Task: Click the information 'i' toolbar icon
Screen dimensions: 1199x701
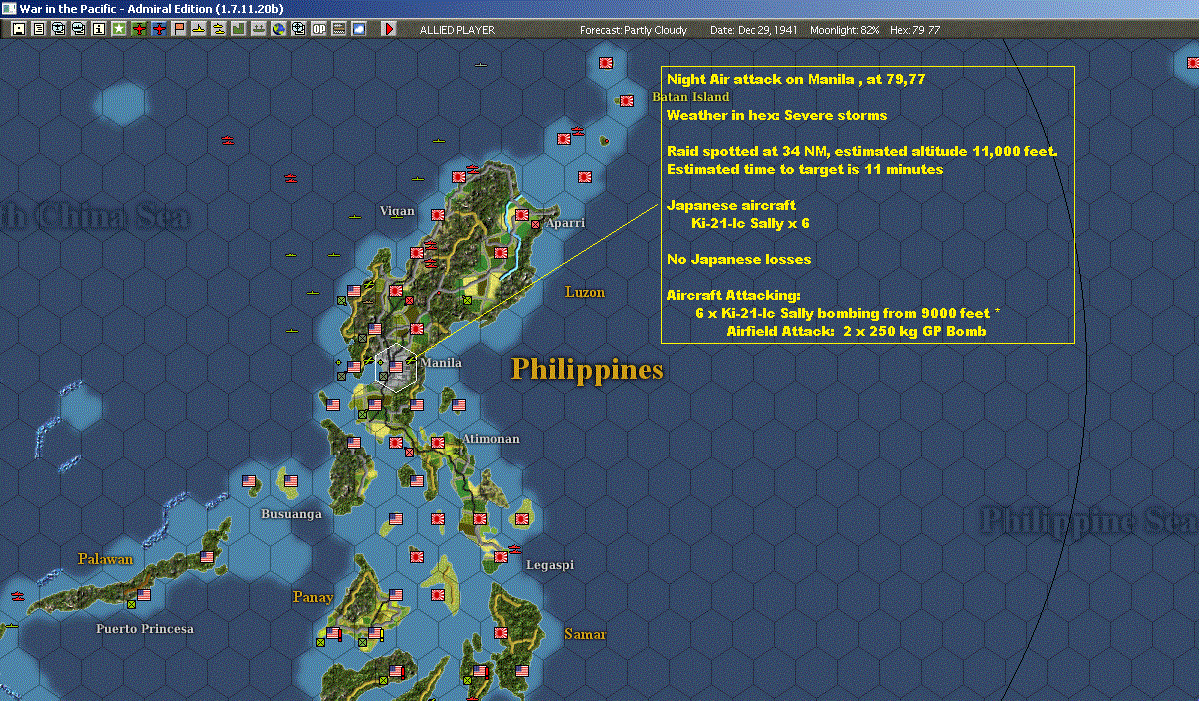Action: tap(99, 29)
